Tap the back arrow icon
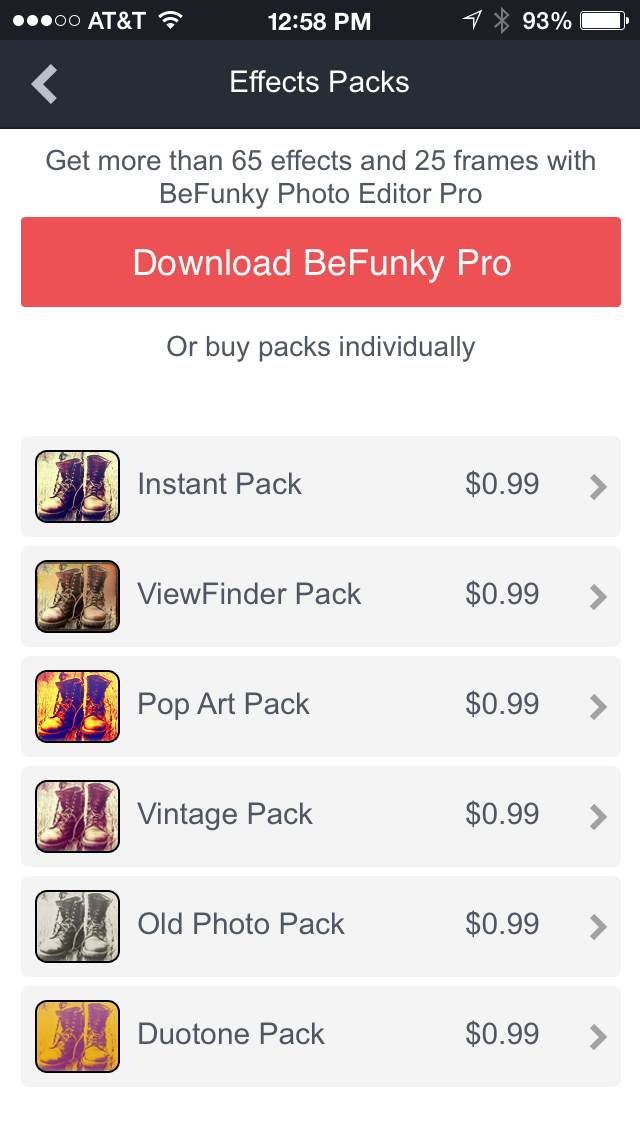 pos(45,84)
